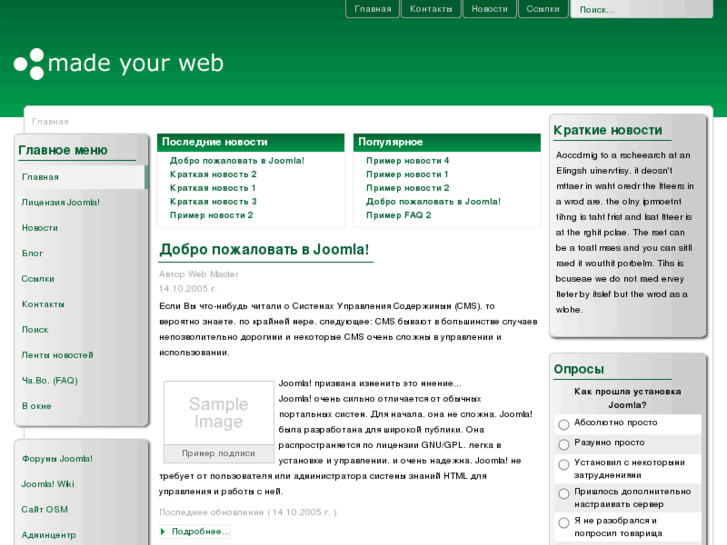Open the Пример FAQ 2 link
The height and width of the screenshot is (545, 727).
click(399, 215)
